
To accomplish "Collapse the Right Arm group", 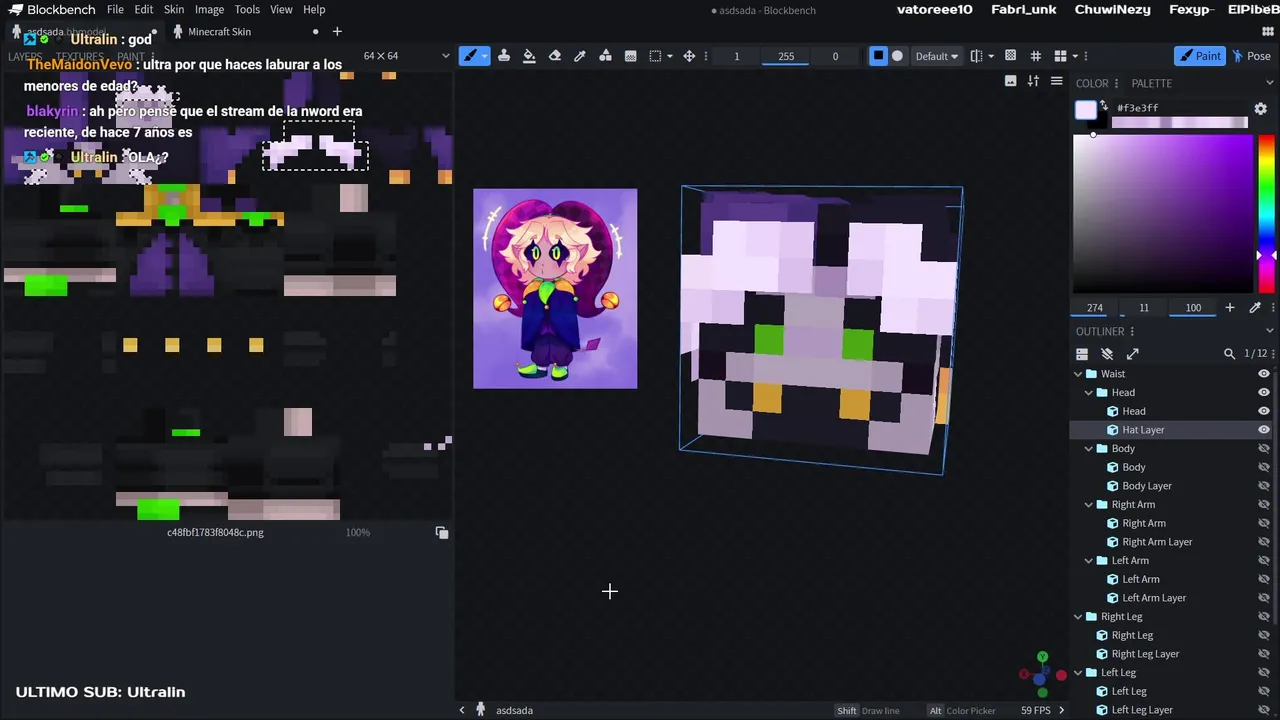I will [x=1089, y=505].
